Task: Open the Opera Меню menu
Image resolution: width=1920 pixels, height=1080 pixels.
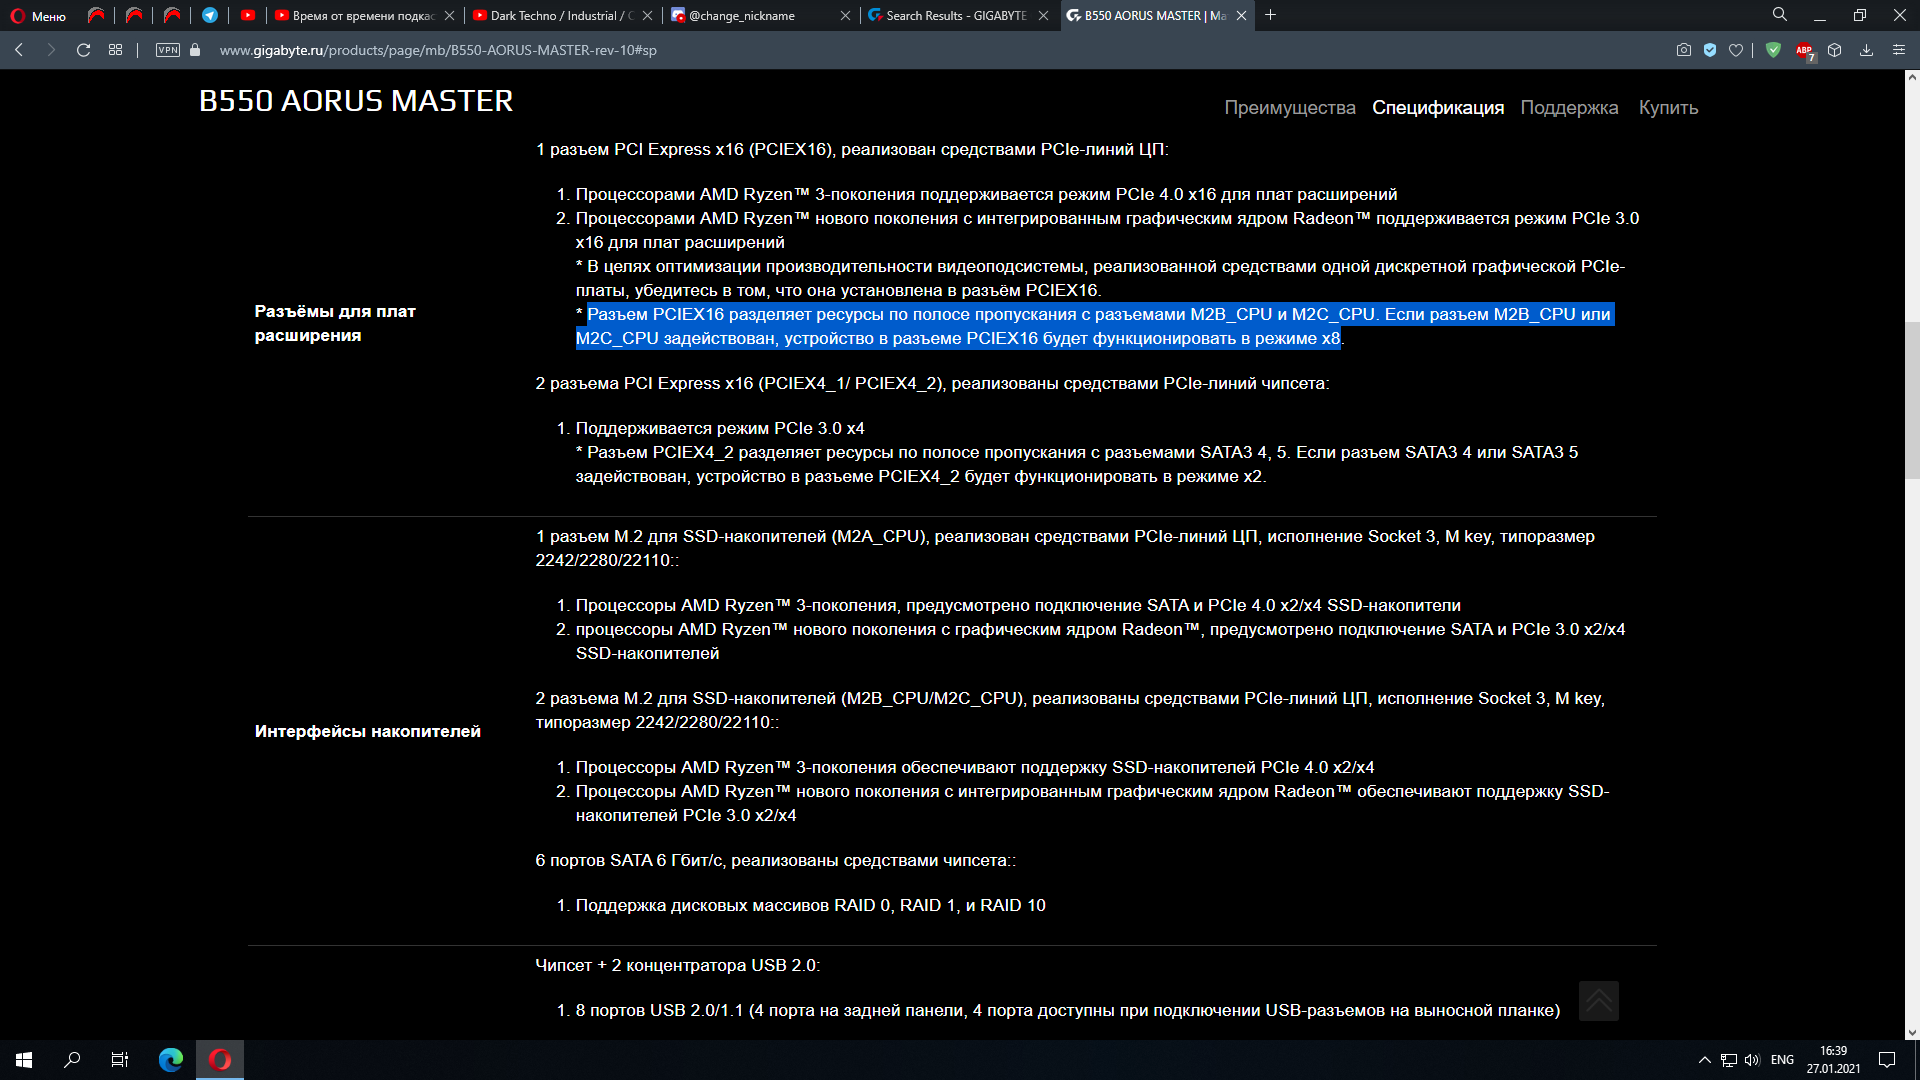Action: click(x=38, y=16)
